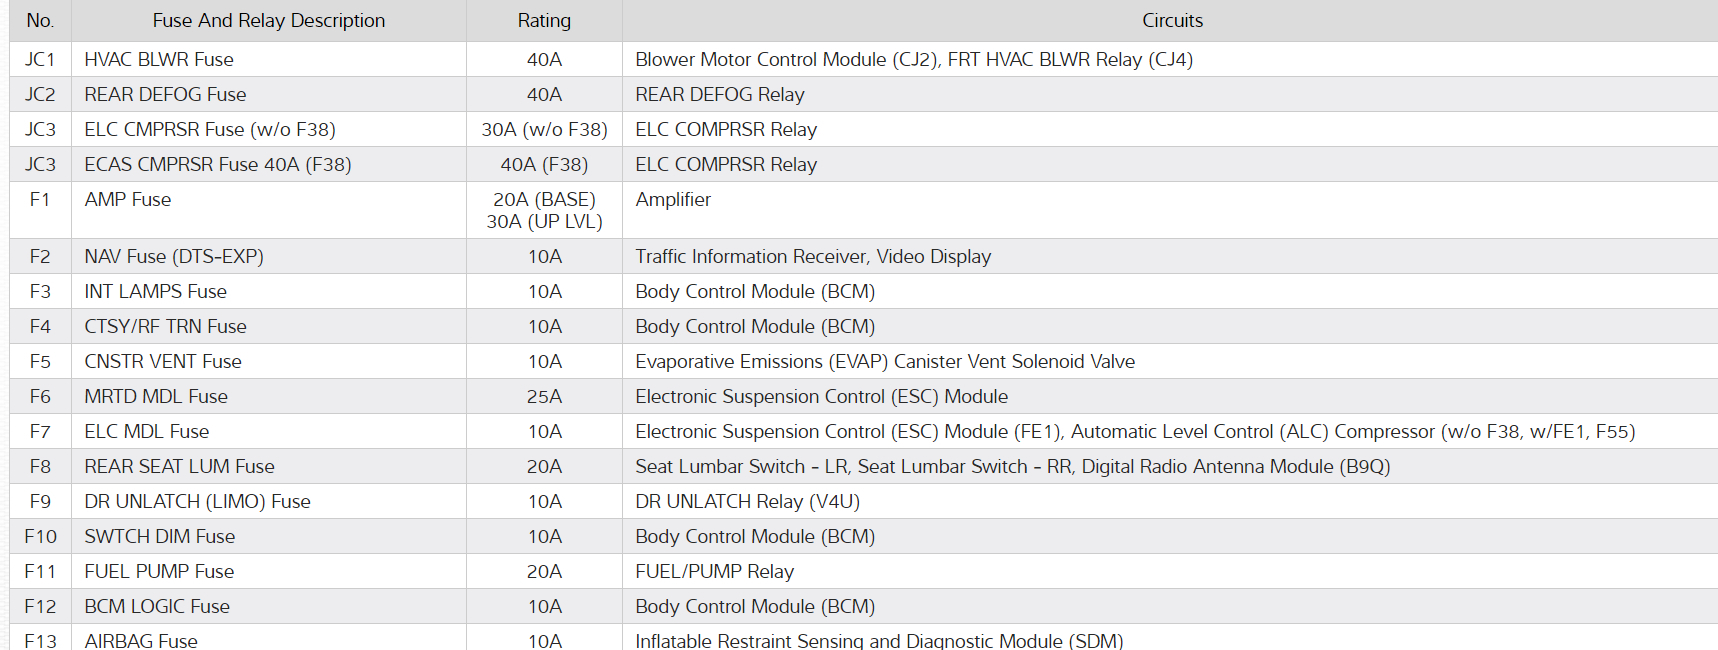Viewport: 1718px width, 650px height.
Task: Click the ECAS CMPRSR Fuse 40A (F38) cell
Action: (218, 164)
